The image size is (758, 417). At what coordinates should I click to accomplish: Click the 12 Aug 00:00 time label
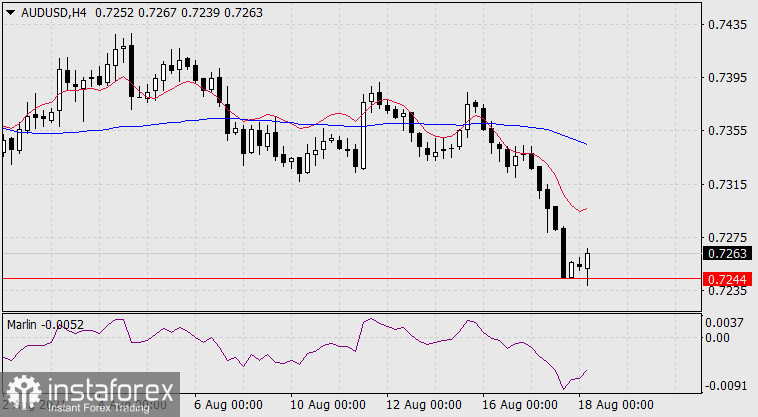coord(424,405)
